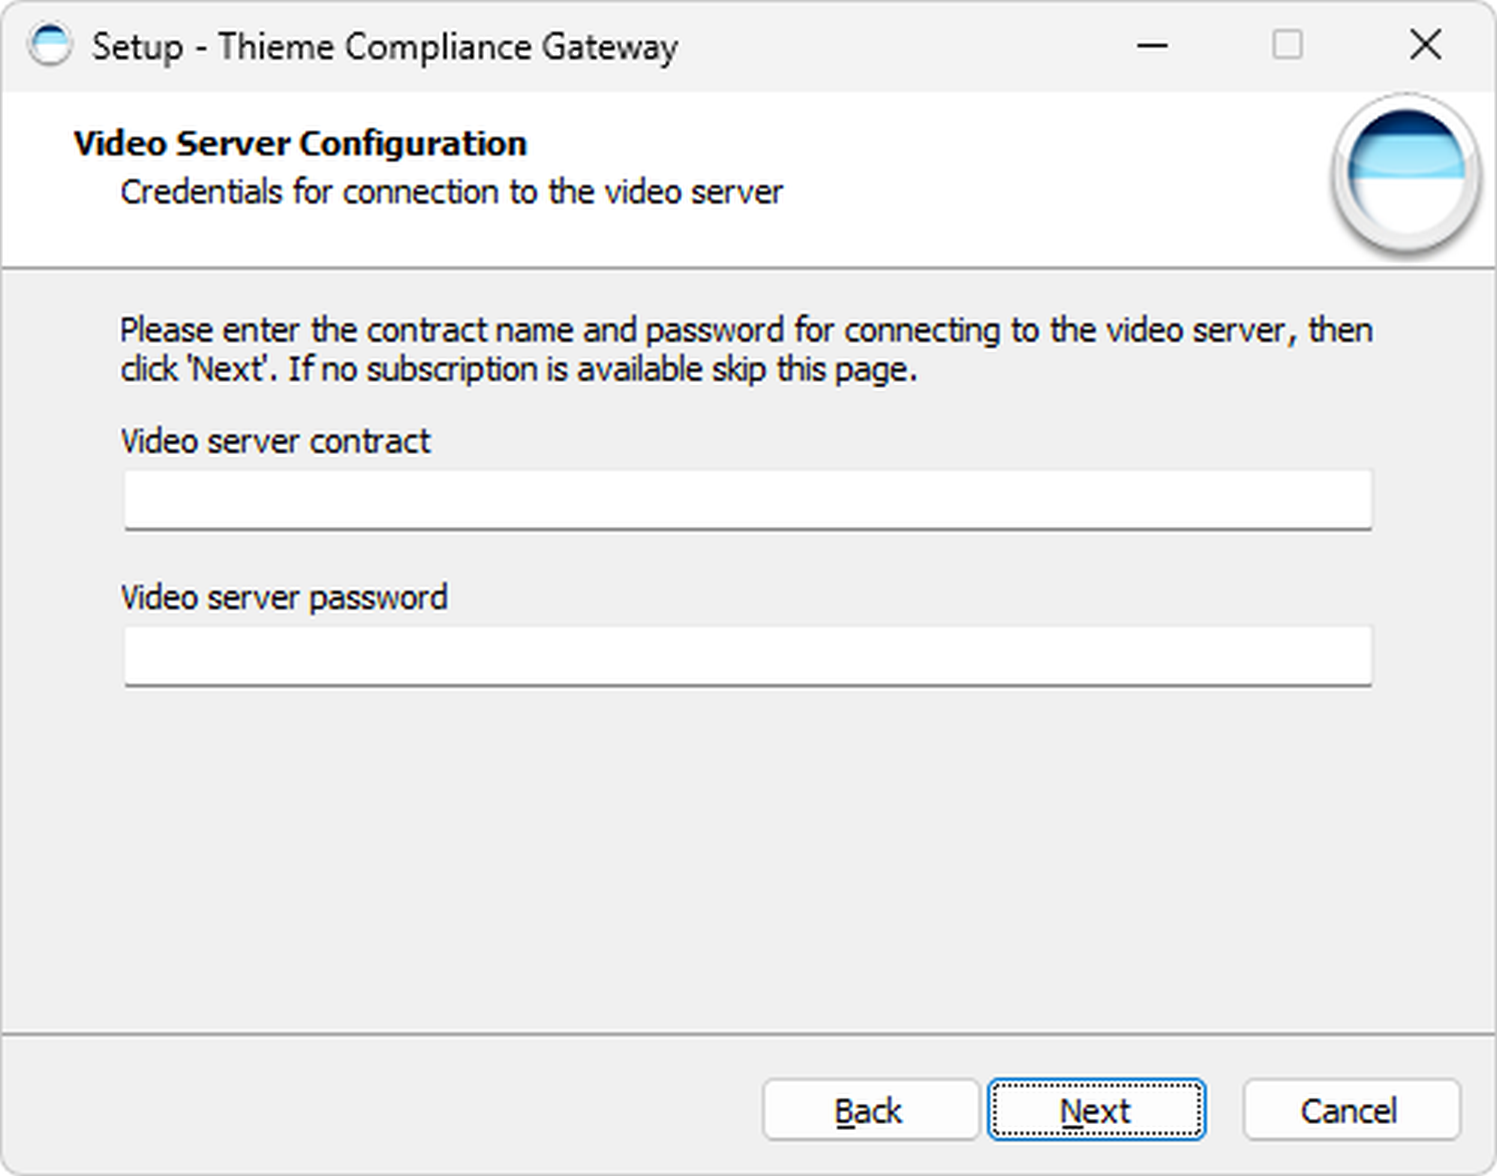This screenshot has height=1176, width=1497.
Task: Click the blue wizard logo in header
Action: [1405, 172]
